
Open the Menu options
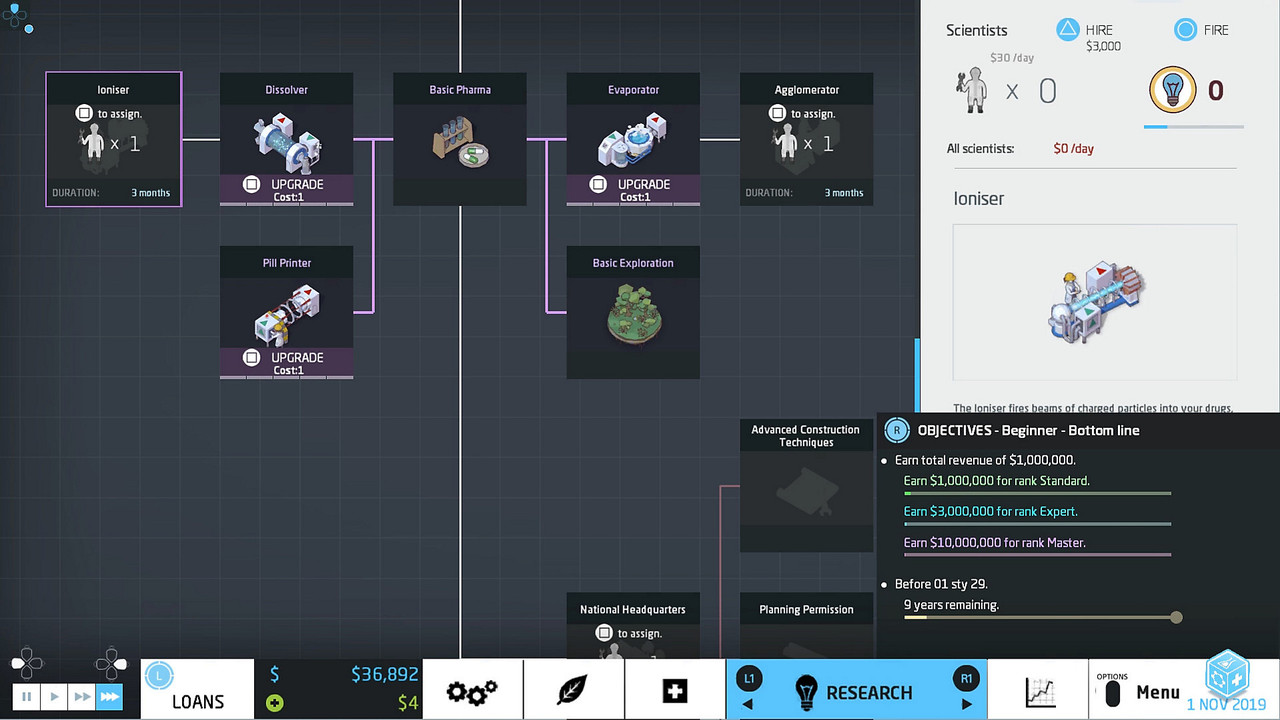point(1140,692)
